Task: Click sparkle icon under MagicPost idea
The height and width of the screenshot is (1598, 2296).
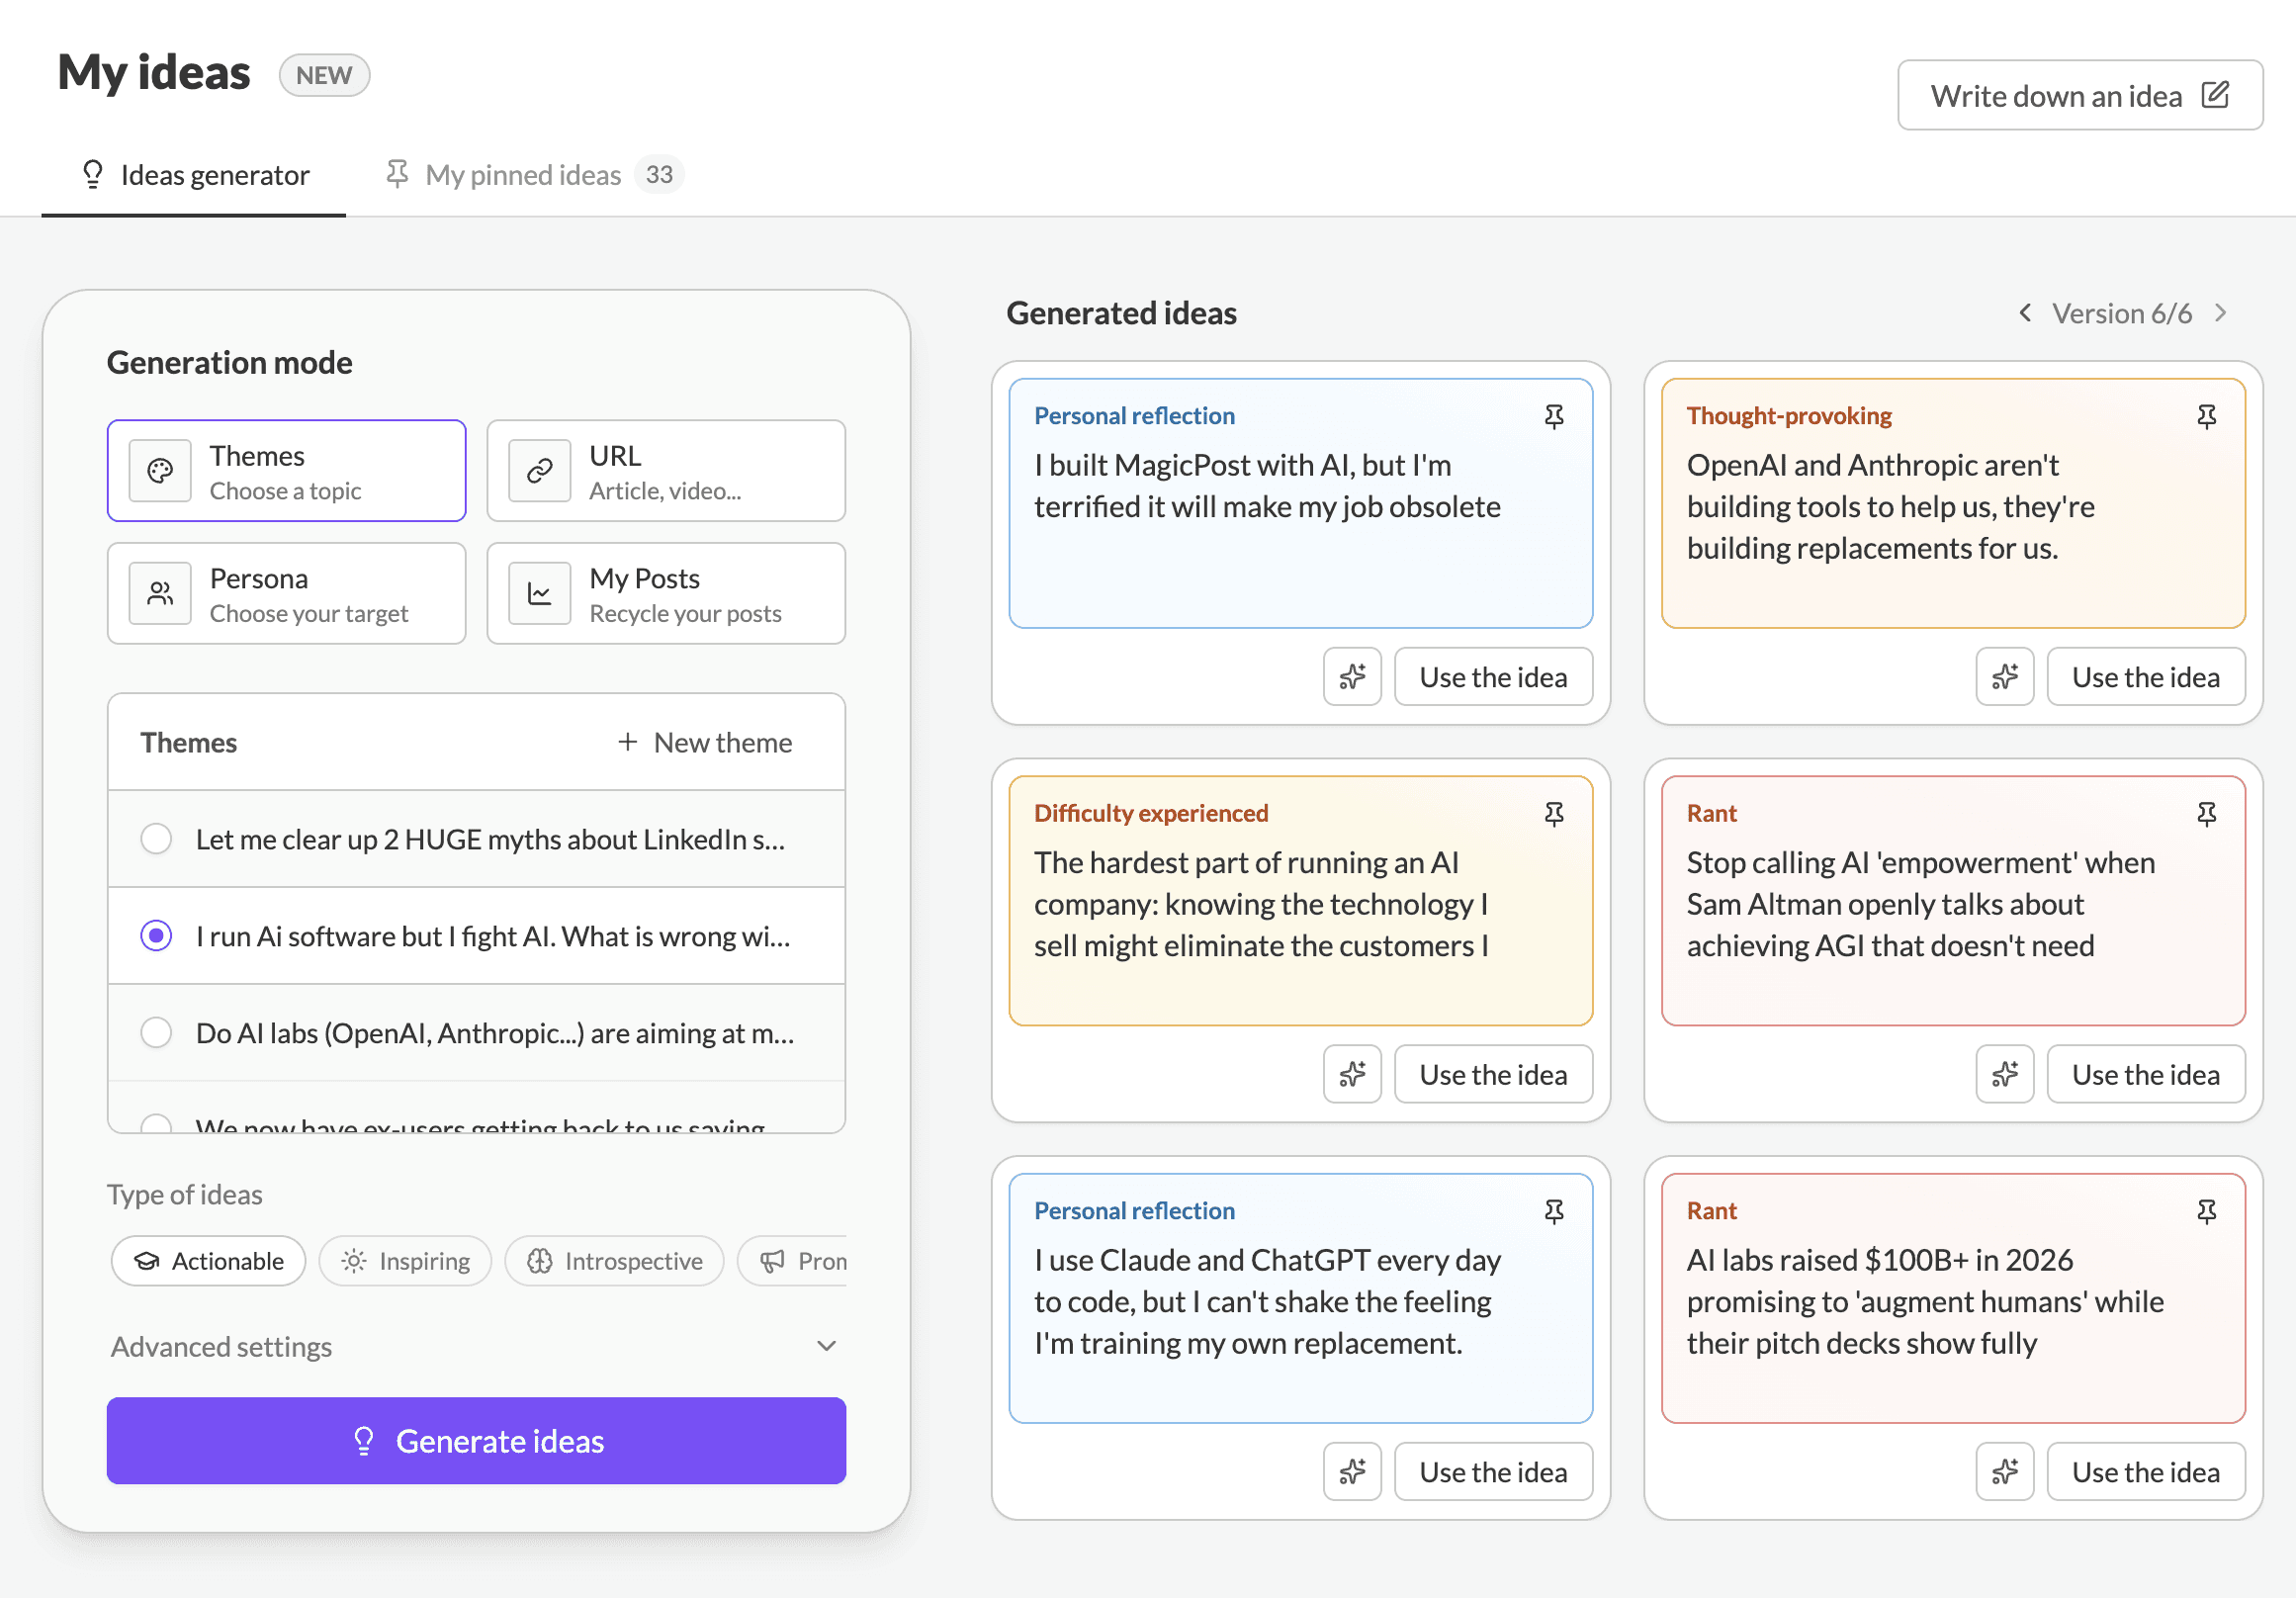Action: coord(1352,677)
